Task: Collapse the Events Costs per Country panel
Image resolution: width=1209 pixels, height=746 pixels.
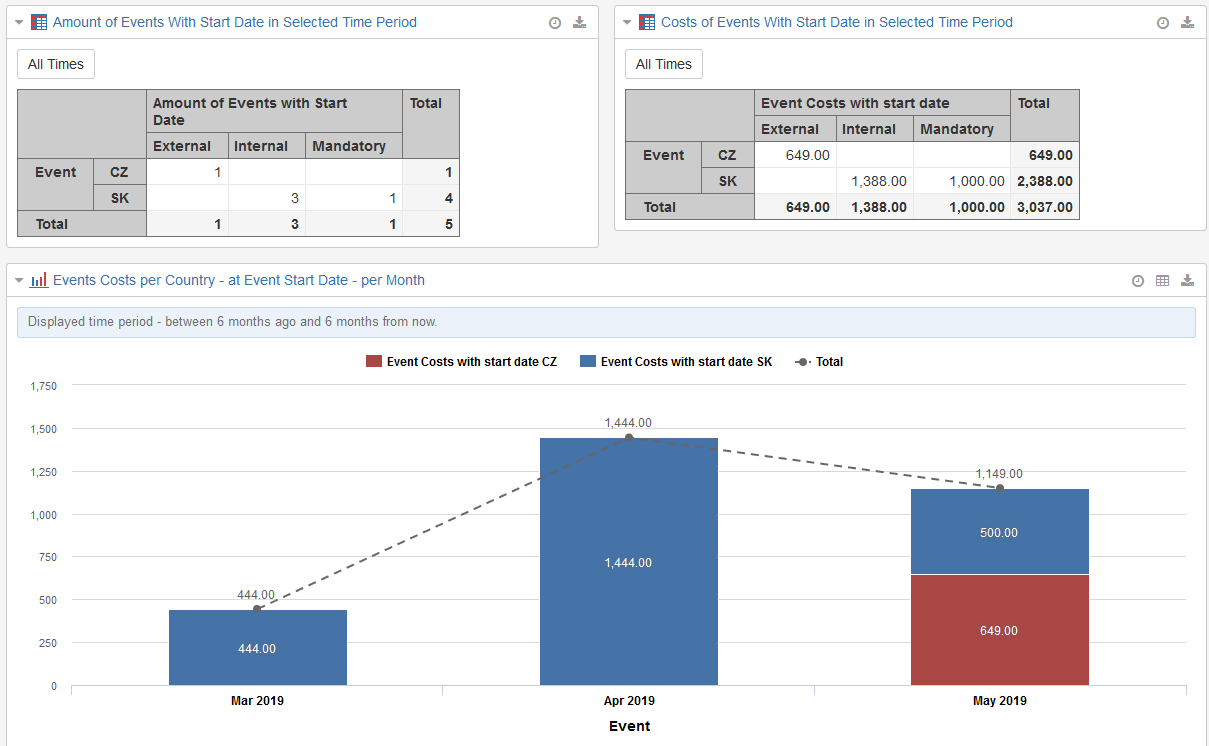Action: [x=19, y=281]
